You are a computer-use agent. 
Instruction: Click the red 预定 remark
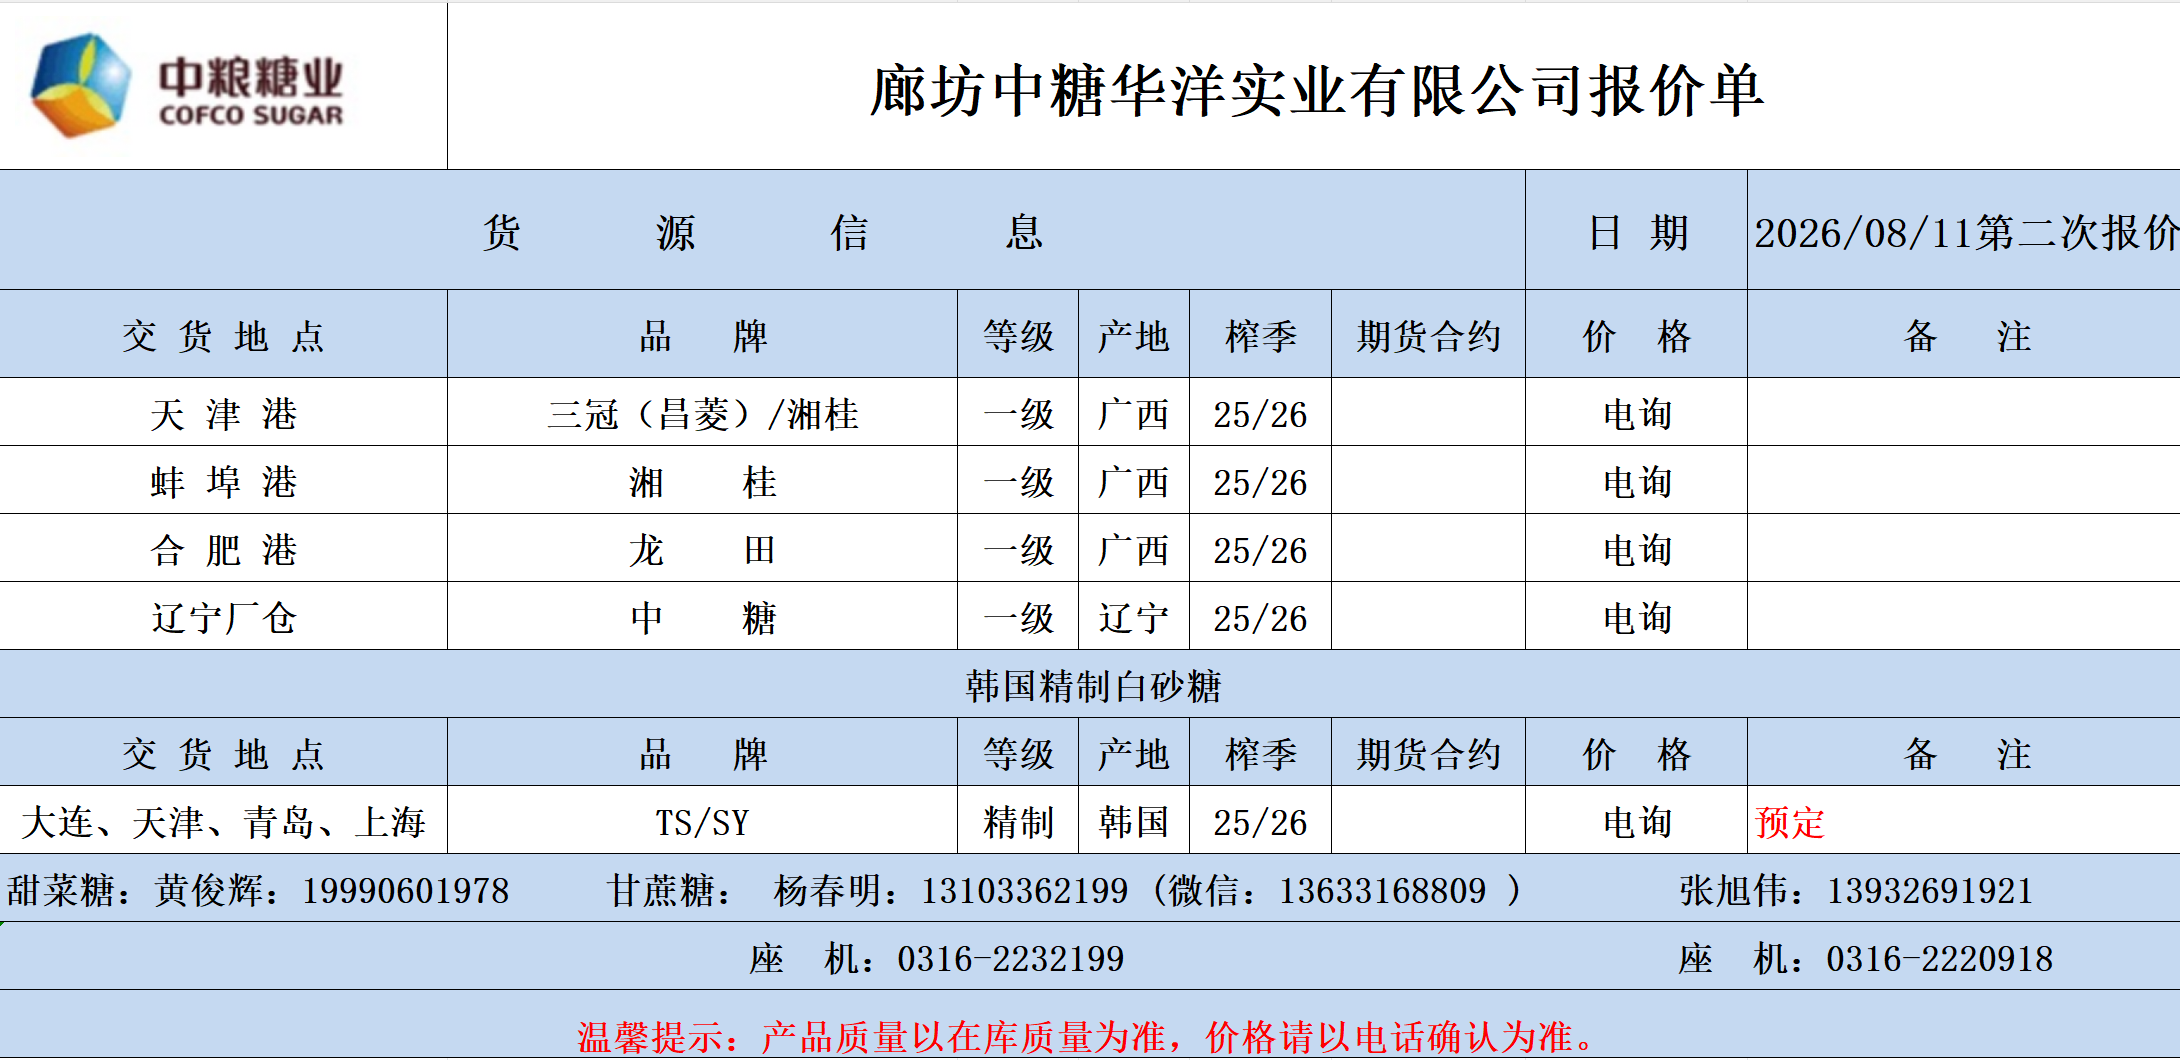pos(1789,822)
